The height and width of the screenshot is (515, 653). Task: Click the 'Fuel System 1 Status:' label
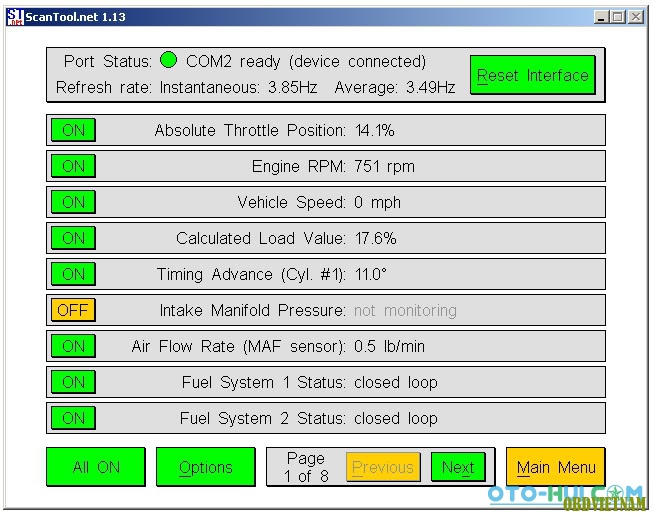click(x=264, y=383)
